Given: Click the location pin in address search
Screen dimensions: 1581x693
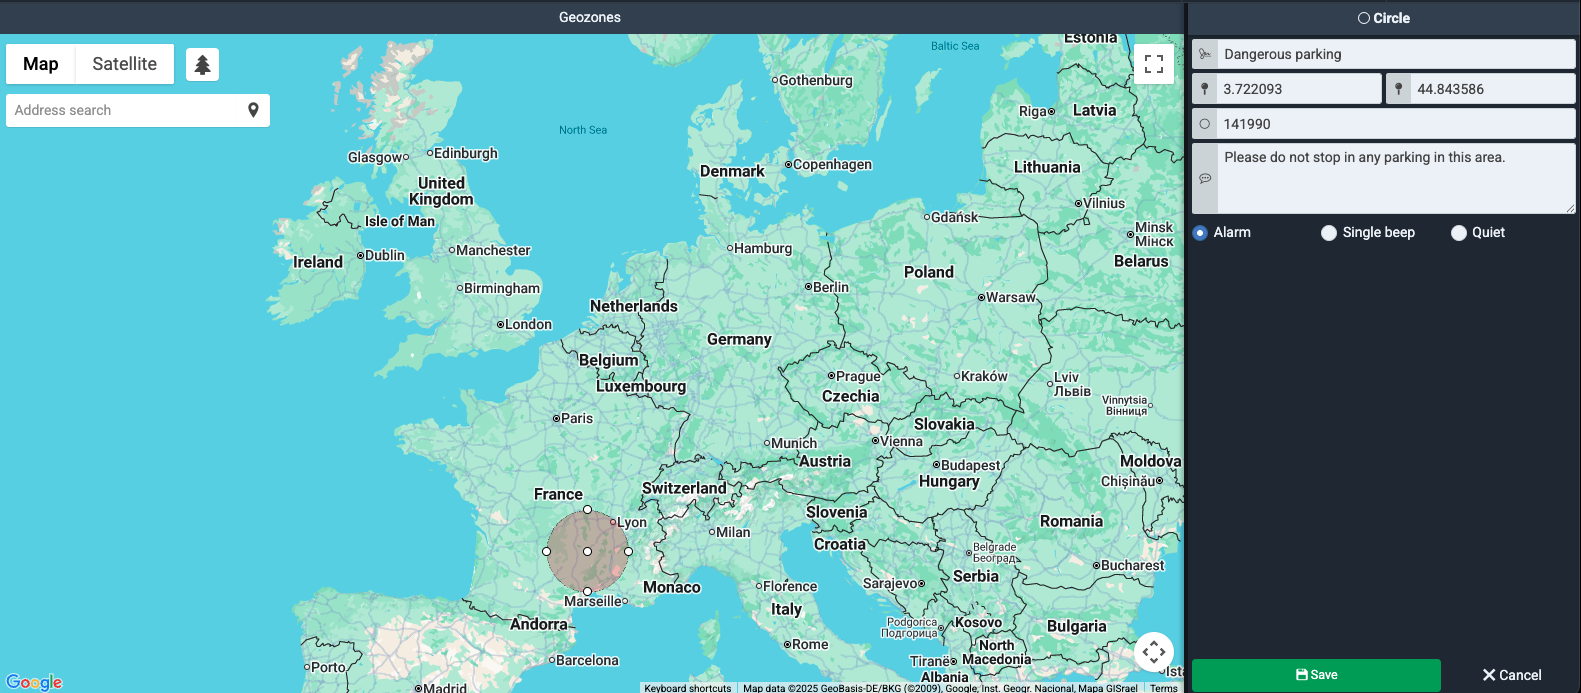Looking at the screenshot, I should click(x=253, y=110).
